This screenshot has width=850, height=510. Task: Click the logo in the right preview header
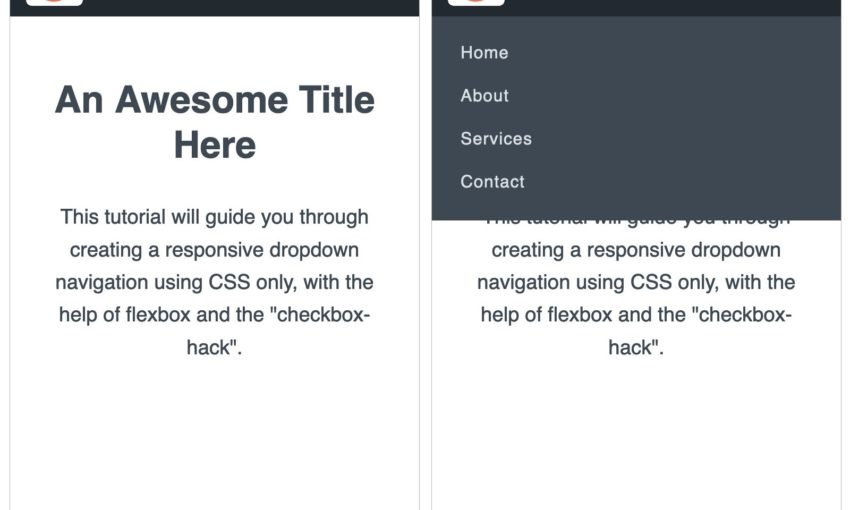click(x=476, y=2)
